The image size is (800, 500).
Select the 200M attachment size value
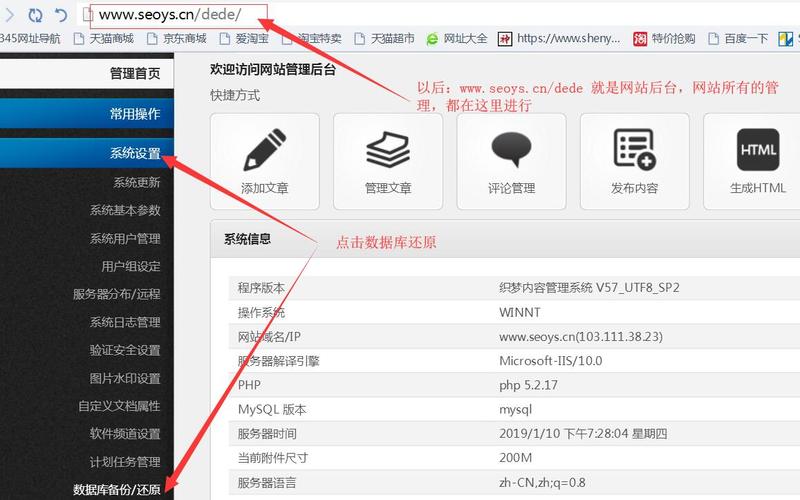pos(515,458)
